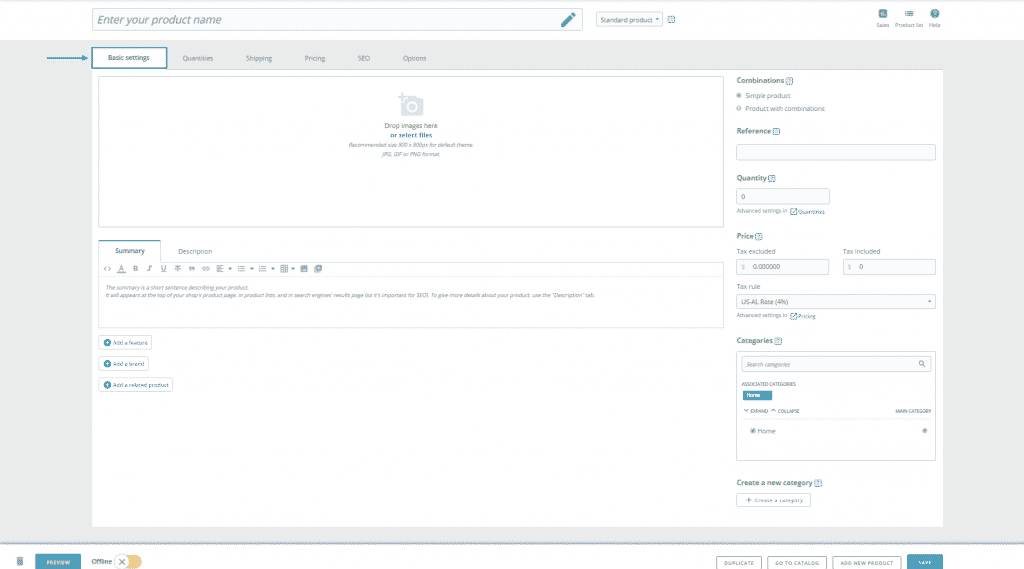Click the Categories help icon
This screenshot has height=569, width=1024.
tap(778, 341)
